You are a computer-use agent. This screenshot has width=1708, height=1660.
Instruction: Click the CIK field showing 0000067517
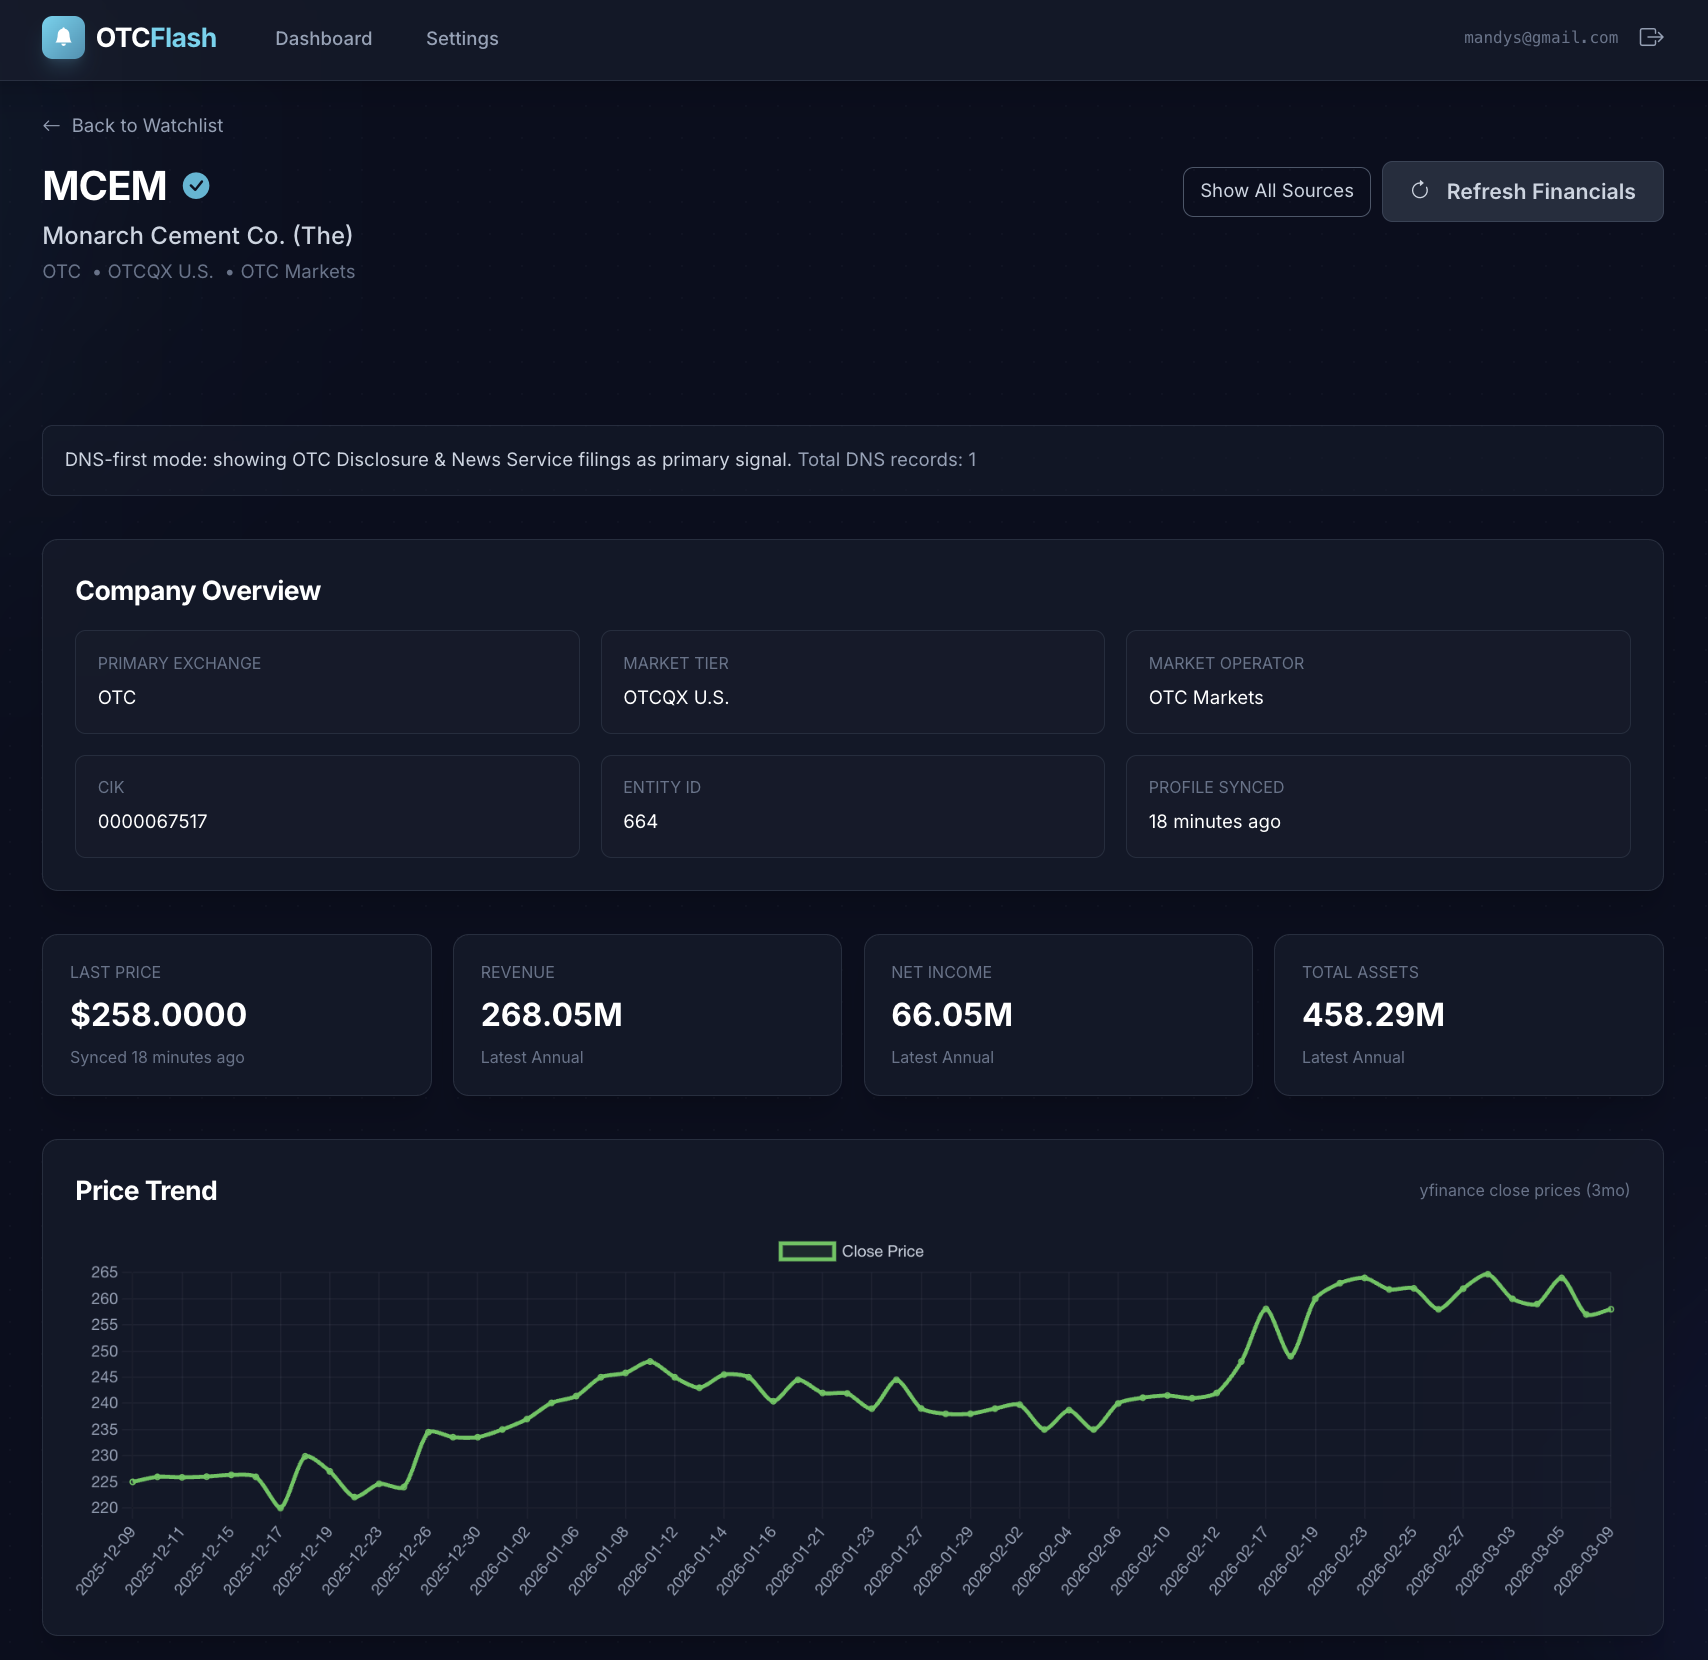pyautogui.click(x=327, y=806)
